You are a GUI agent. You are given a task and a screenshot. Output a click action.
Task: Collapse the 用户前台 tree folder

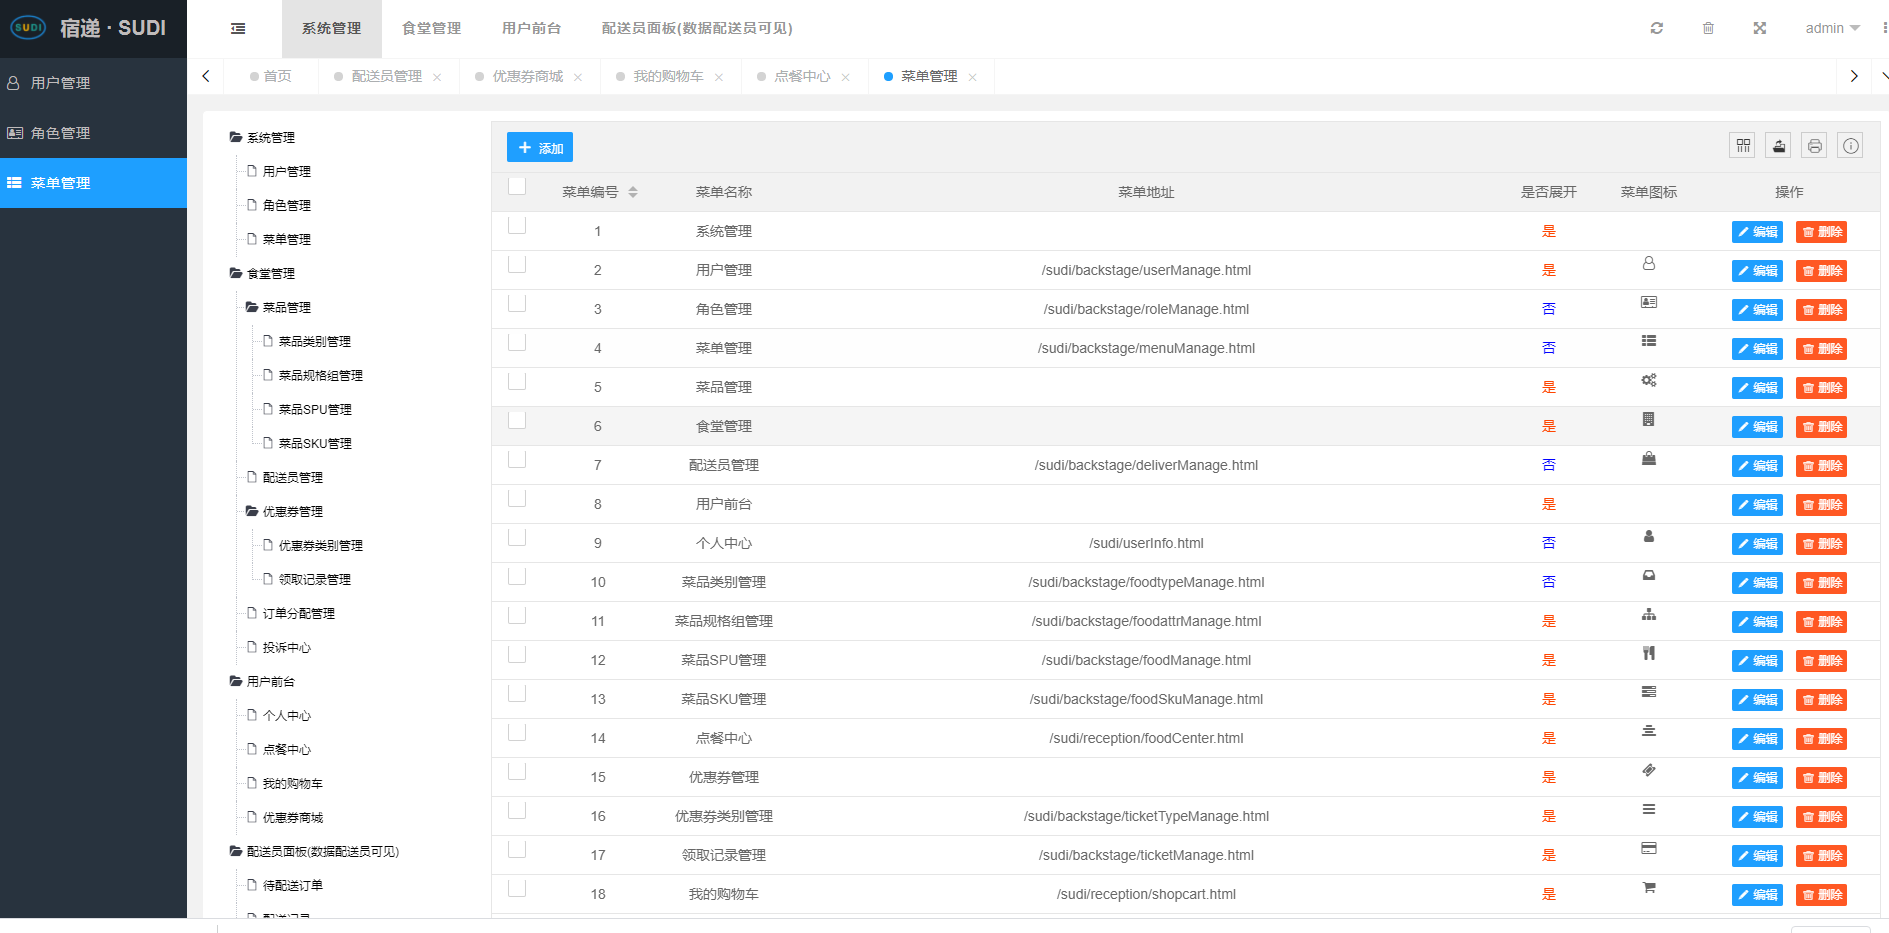tap(236, 681)
